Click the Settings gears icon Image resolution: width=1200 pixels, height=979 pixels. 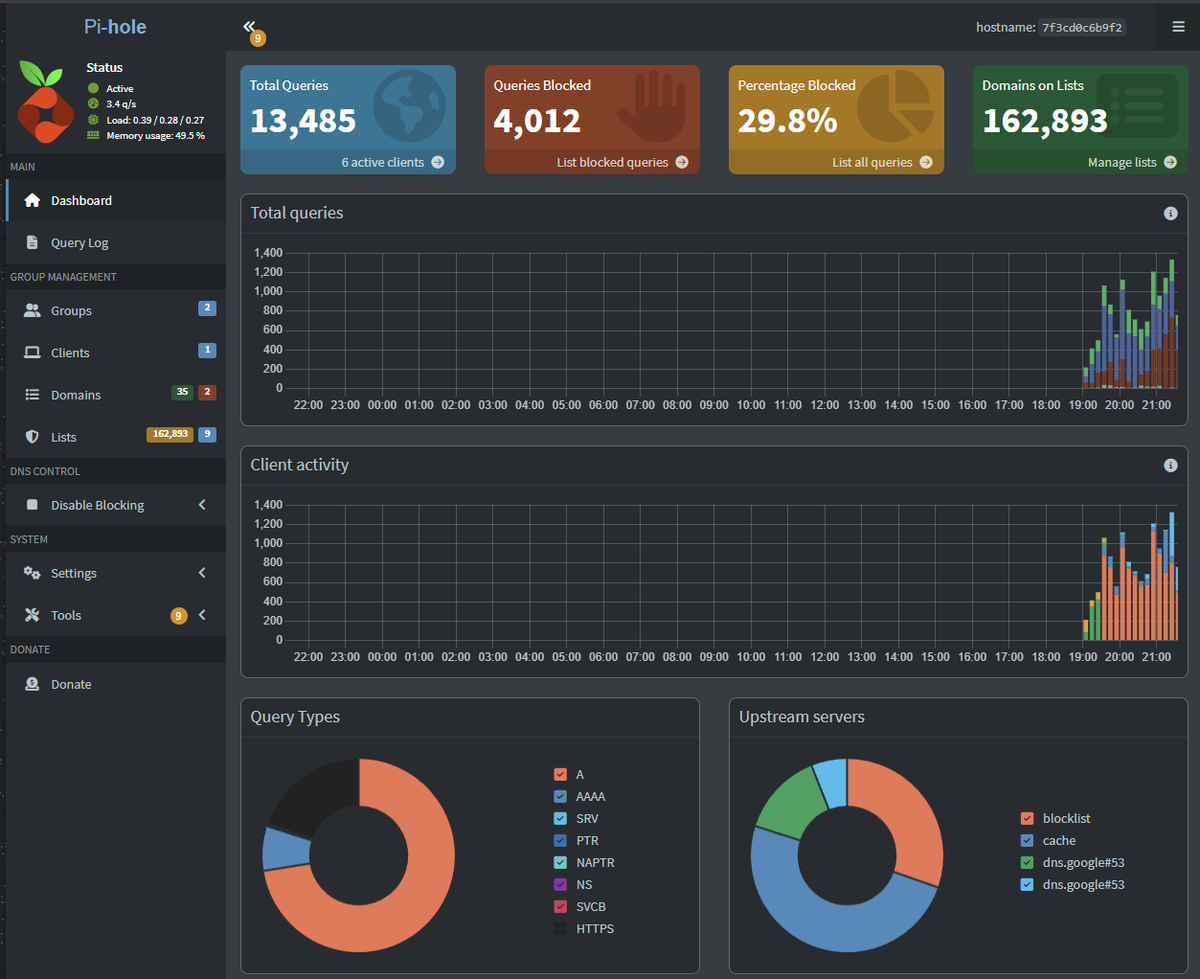(32, 573)
